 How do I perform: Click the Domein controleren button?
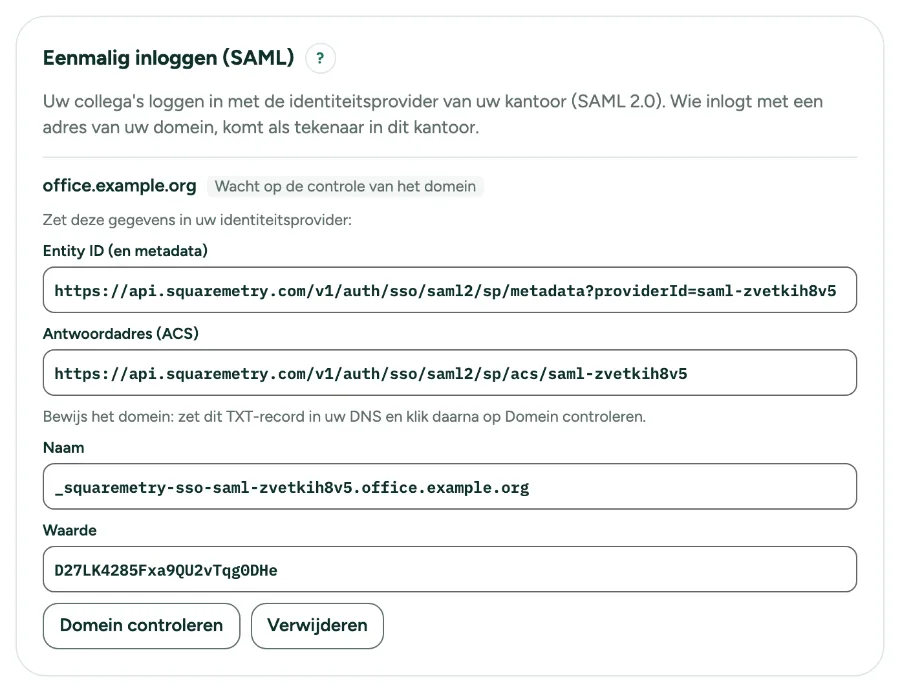pos(141,625)
